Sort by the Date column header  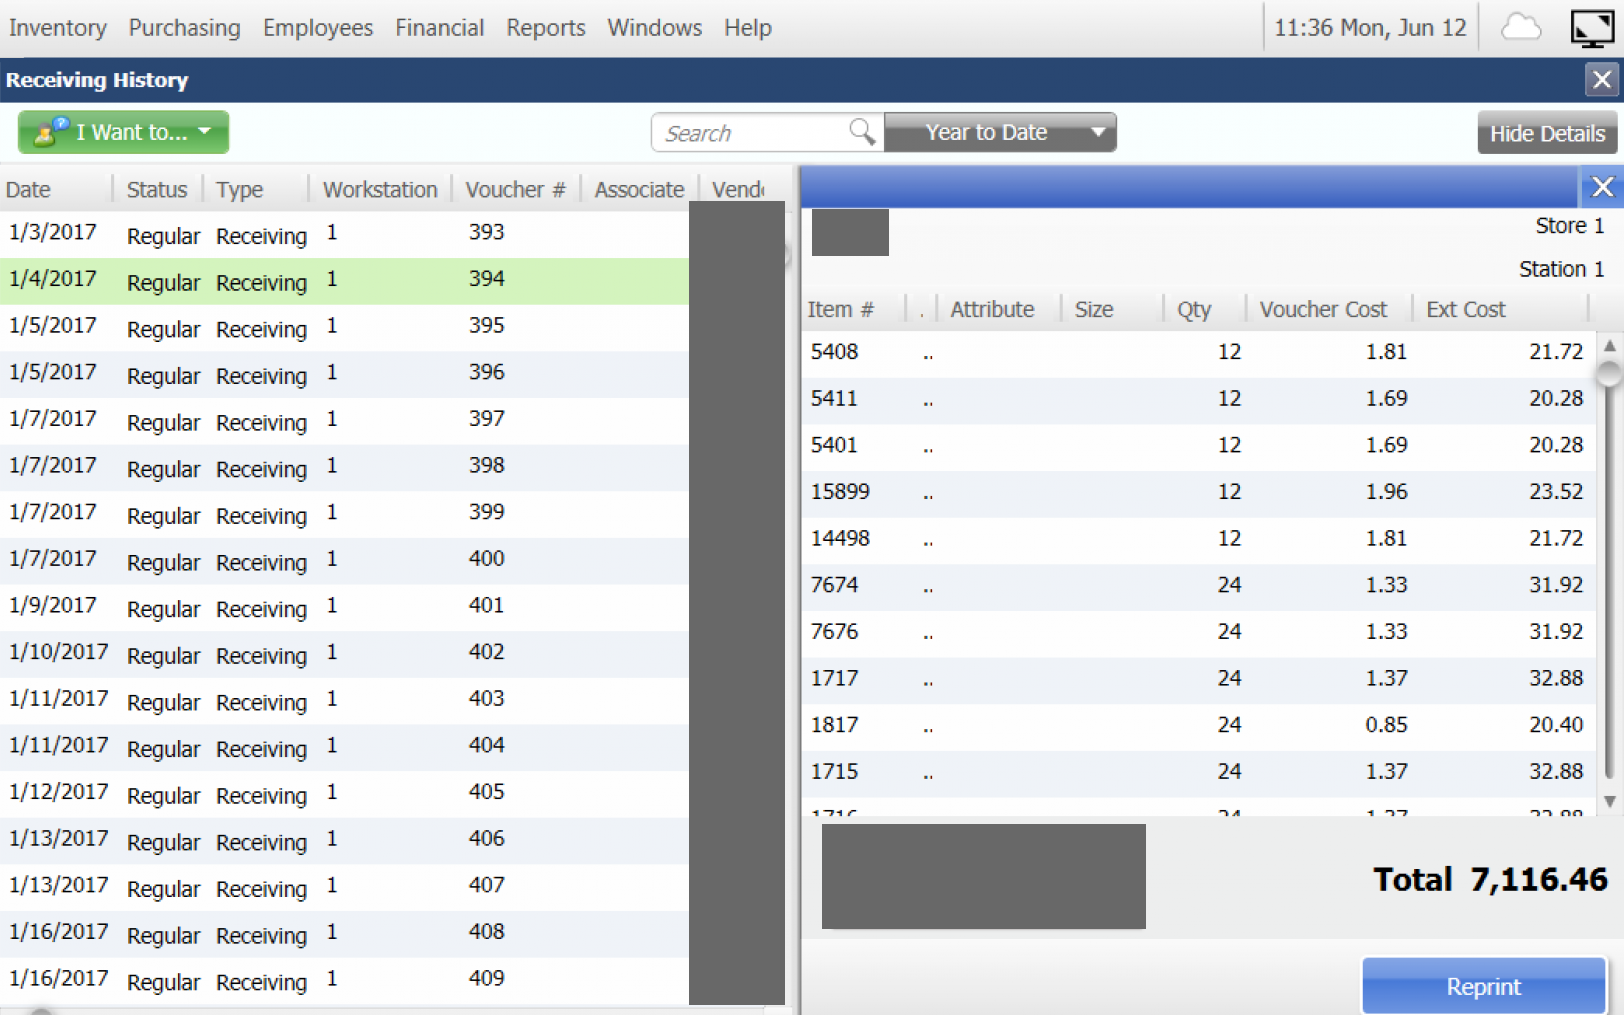(x=28, y=189)
